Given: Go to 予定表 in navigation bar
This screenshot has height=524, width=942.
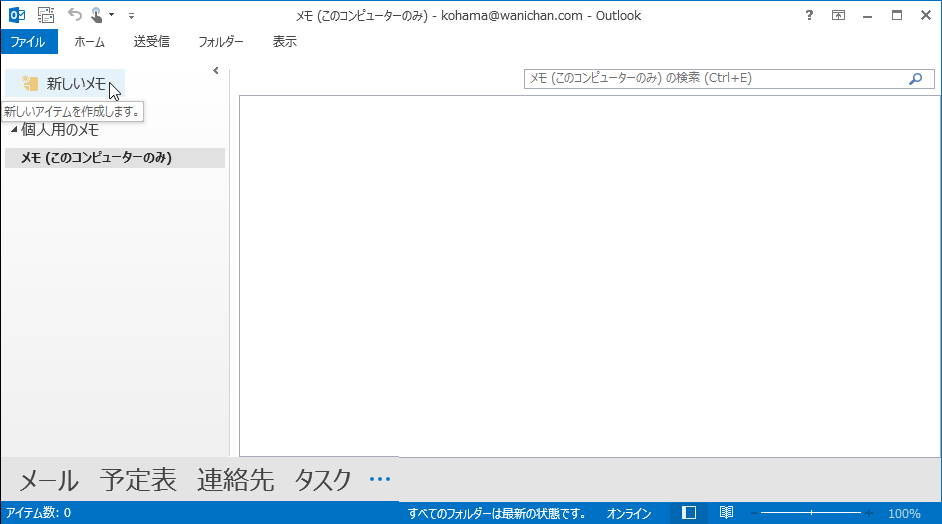Looking at the screenshot, I should pos(138,480).
